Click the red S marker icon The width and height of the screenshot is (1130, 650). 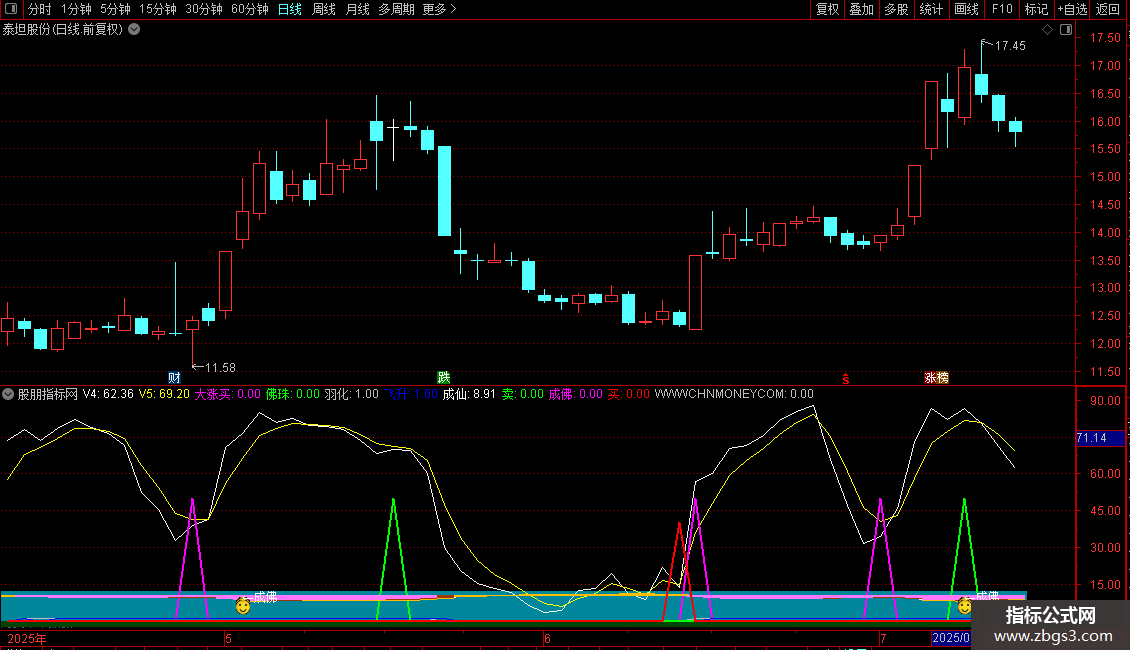846,379
